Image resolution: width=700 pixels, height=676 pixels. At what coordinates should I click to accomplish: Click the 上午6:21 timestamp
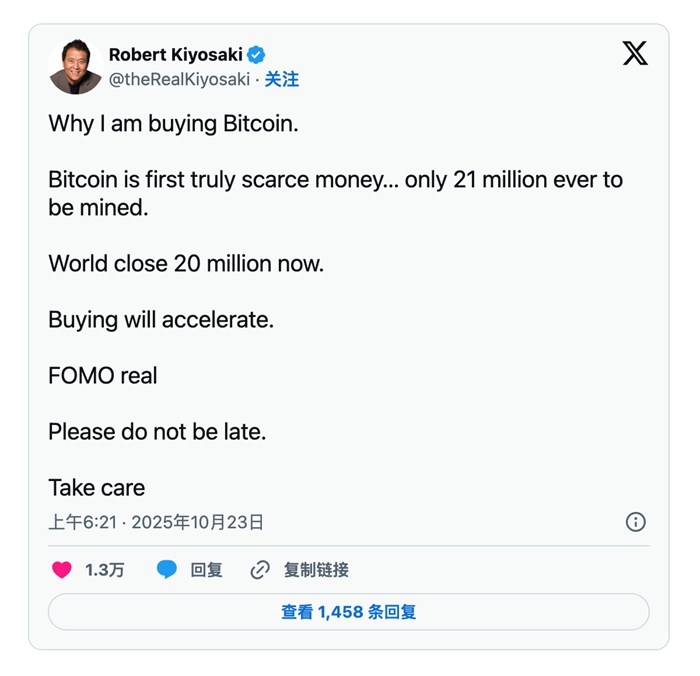tap(83, 522)
